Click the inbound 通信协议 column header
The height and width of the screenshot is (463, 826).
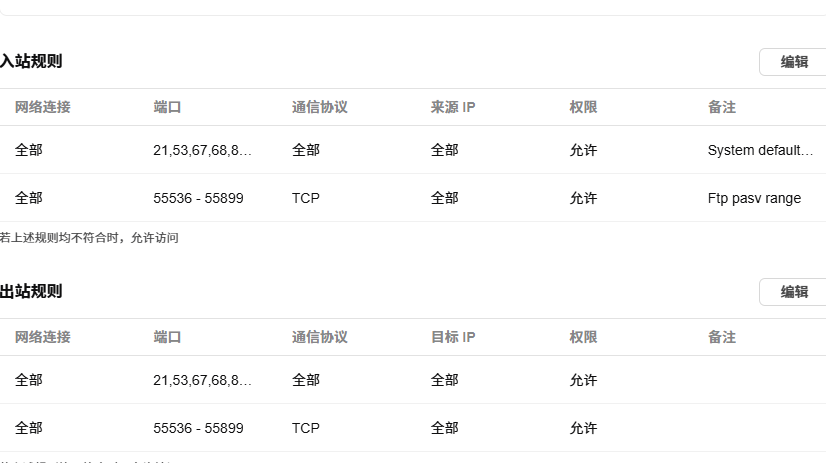320,107
